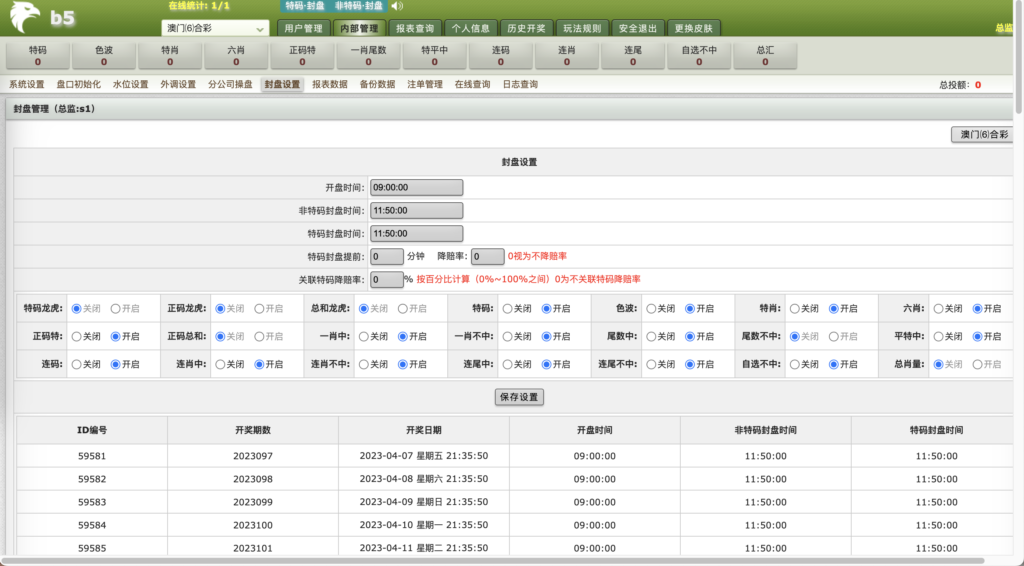Click the 特码 bet category button

[x=37, y=55]
